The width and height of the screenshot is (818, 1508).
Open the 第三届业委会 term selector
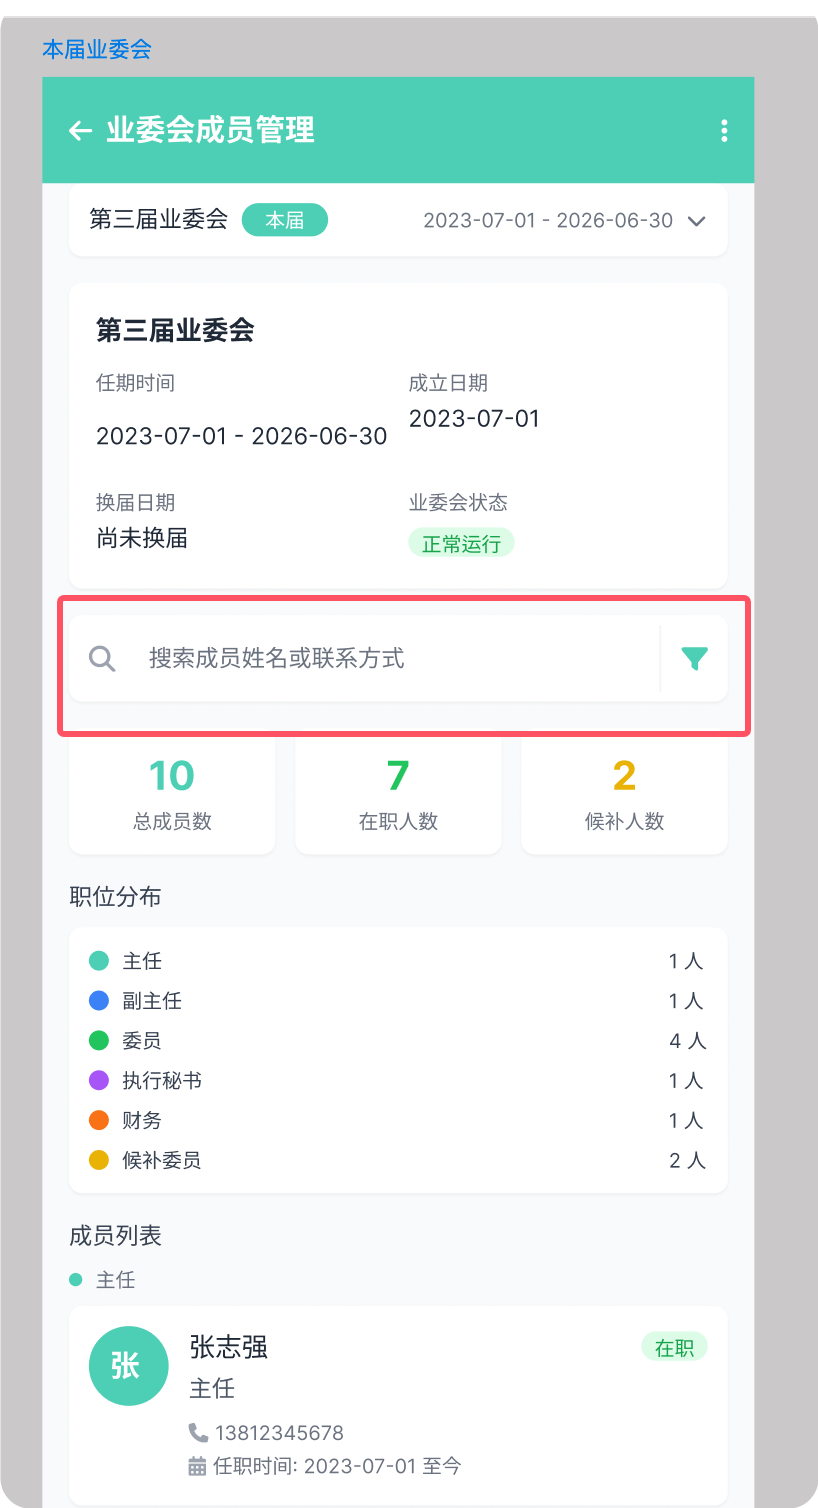coord(158,219)
